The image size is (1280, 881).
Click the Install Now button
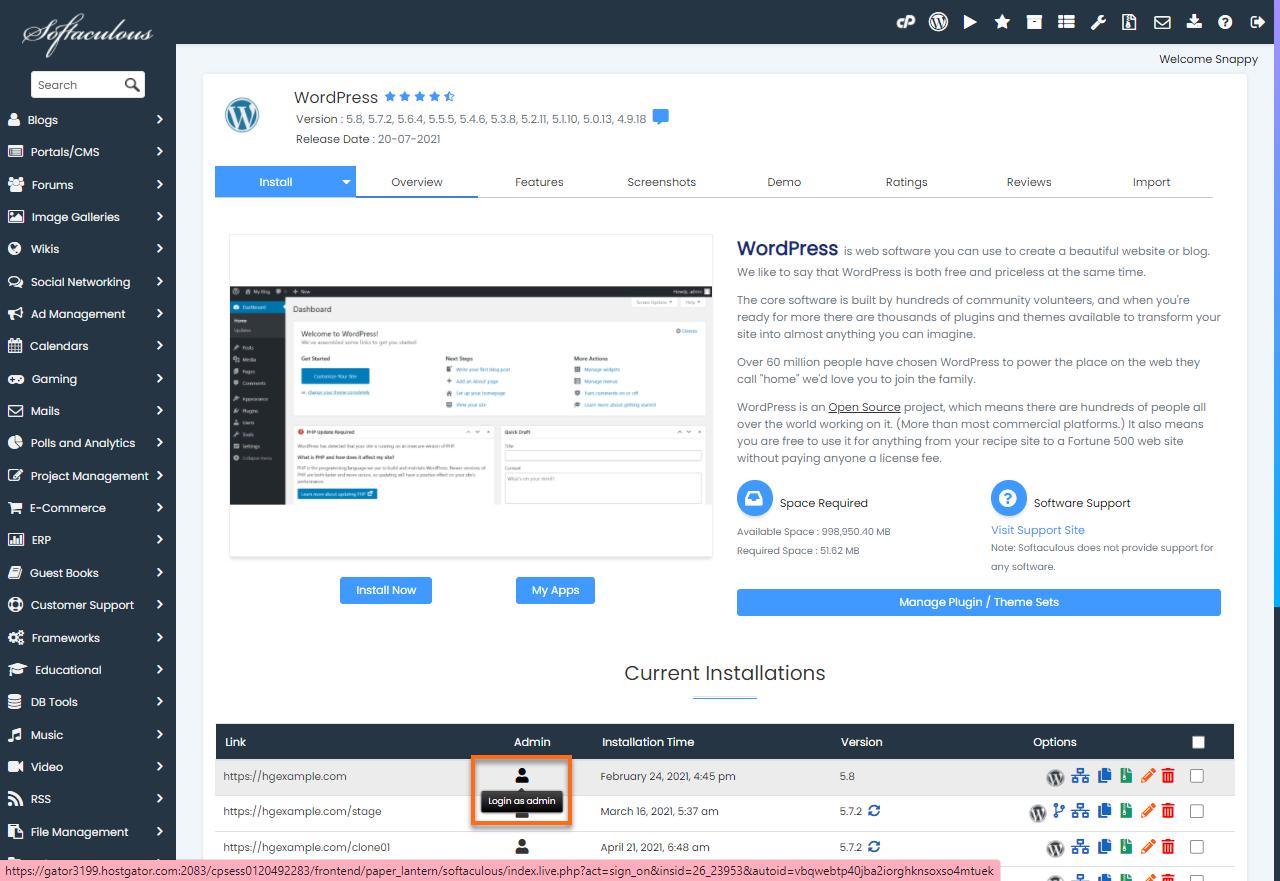click(385, 590)
